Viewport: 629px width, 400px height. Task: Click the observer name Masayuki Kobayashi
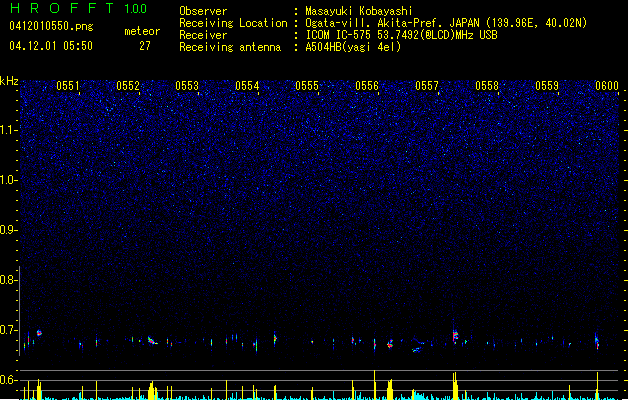coord(359,11)
